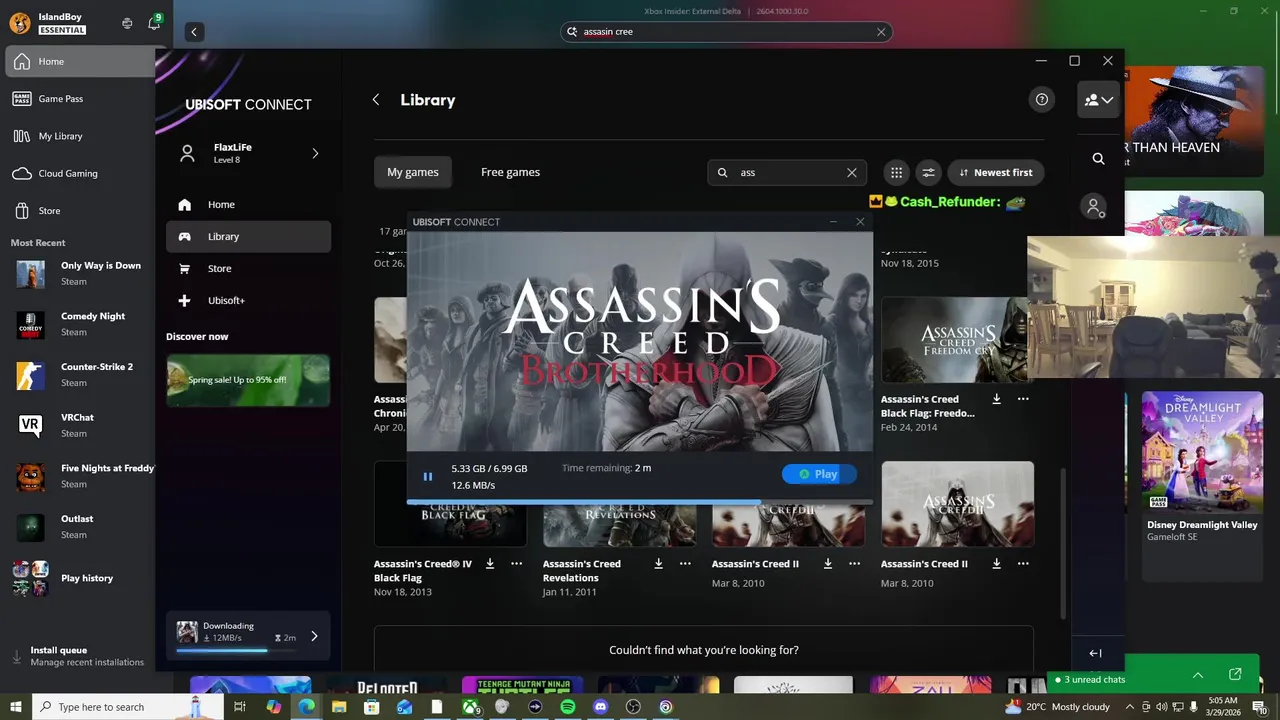The width and height of the screenshot is (1280, 720).
Task: Open the add friend icon in Ubisoft sidebar
Action: tap(1095, 207)
